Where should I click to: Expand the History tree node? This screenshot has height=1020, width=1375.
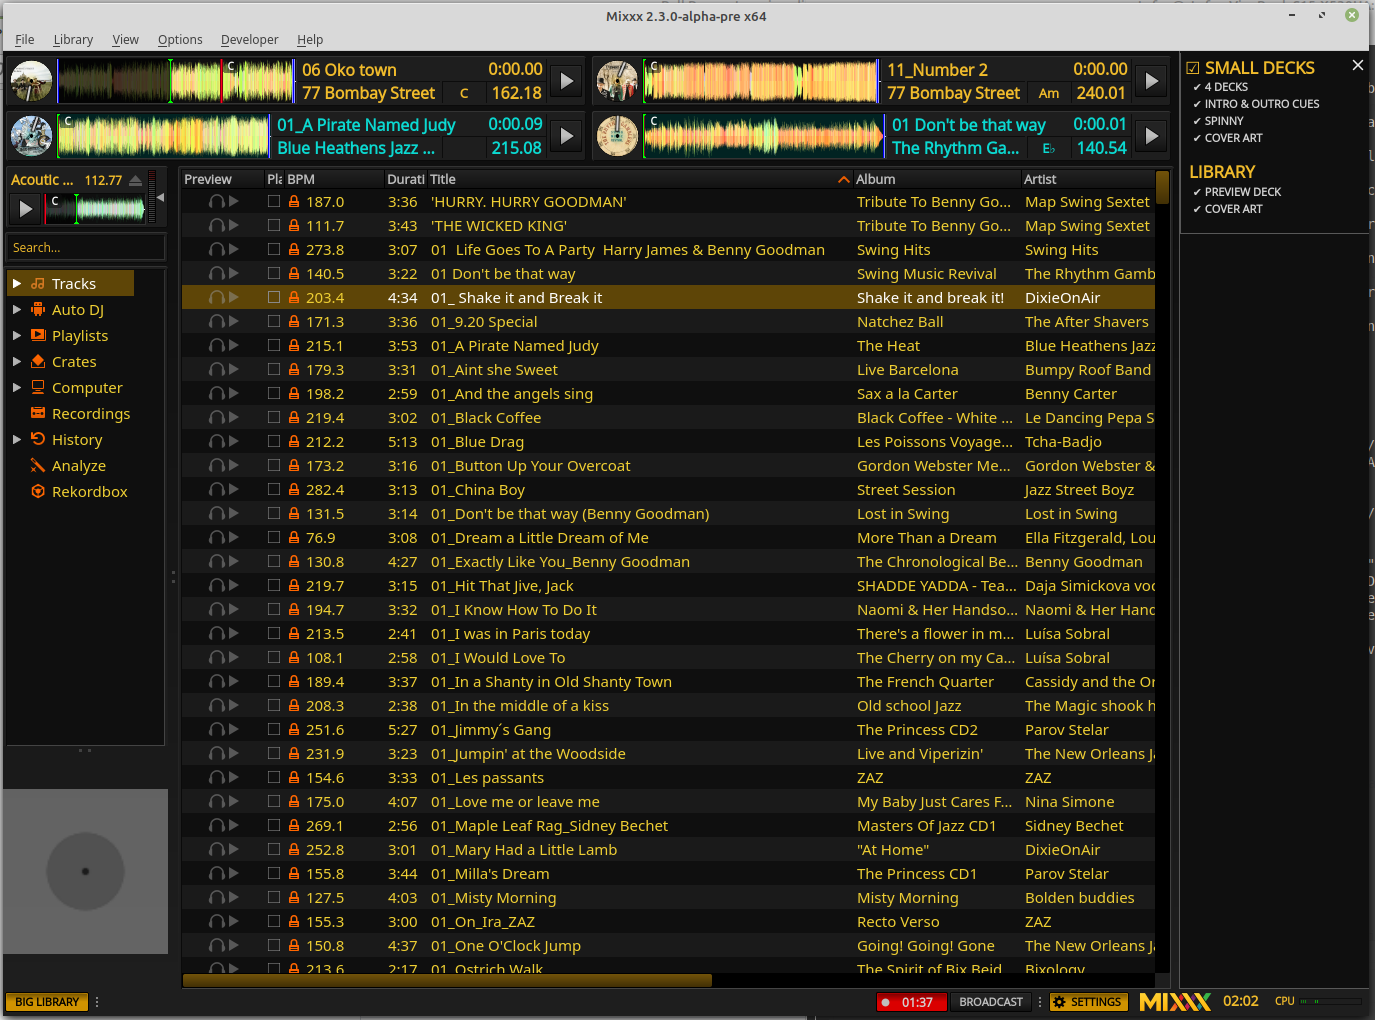tap(17, 440)
